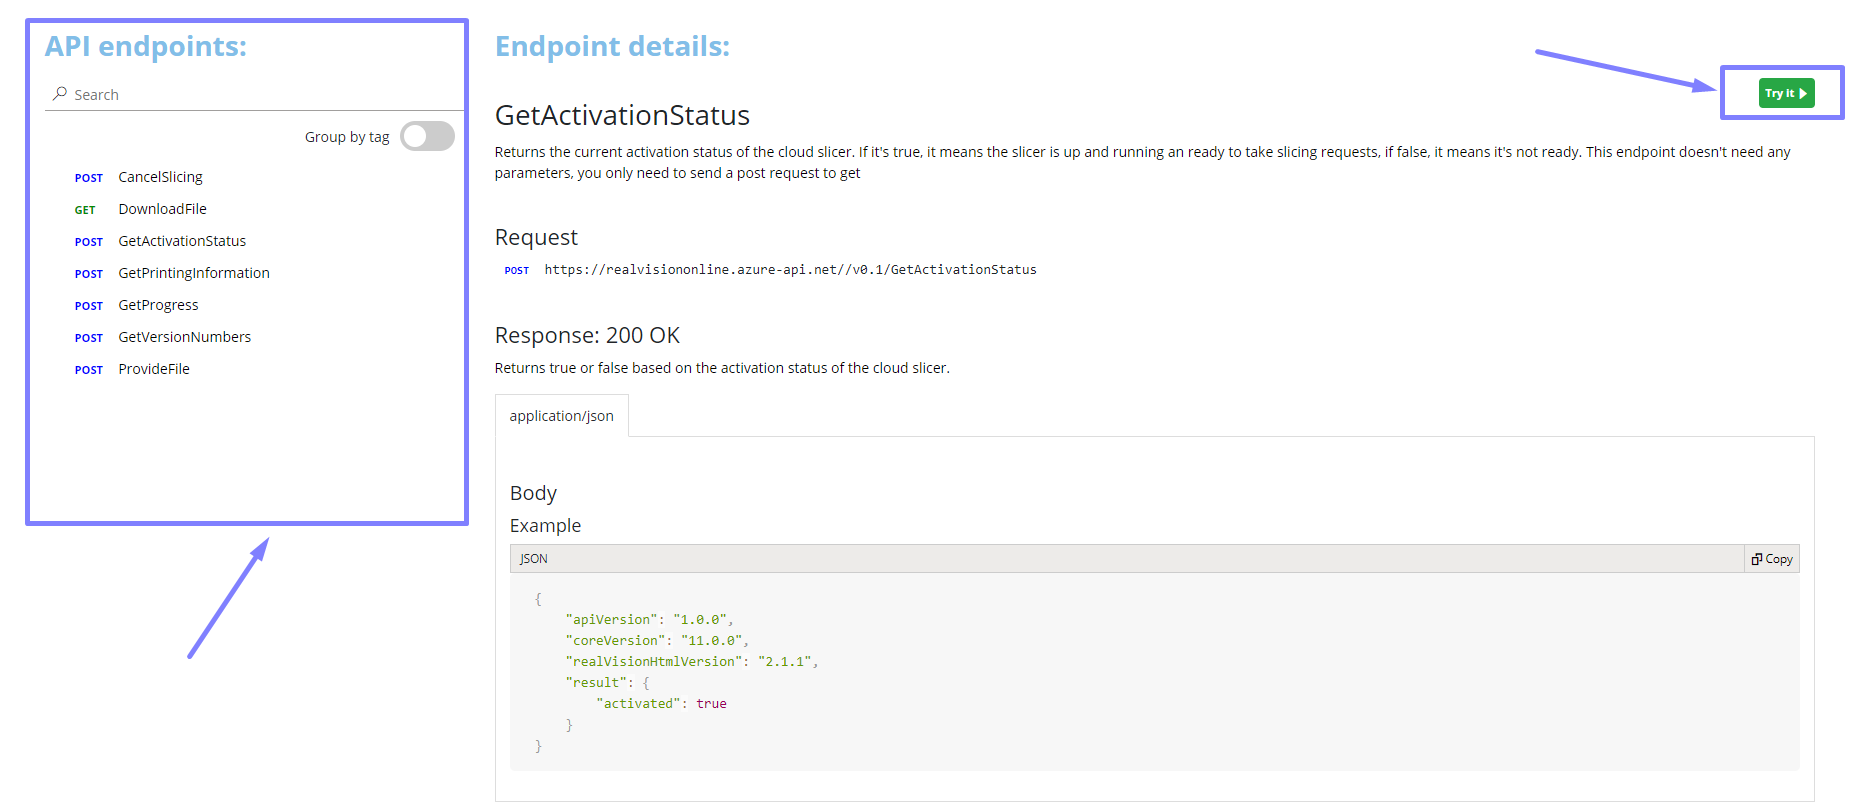This screenshot has width=1856, height=806.
Task: Click the GET badge beside DownloadFile
Action: (85, 210)
